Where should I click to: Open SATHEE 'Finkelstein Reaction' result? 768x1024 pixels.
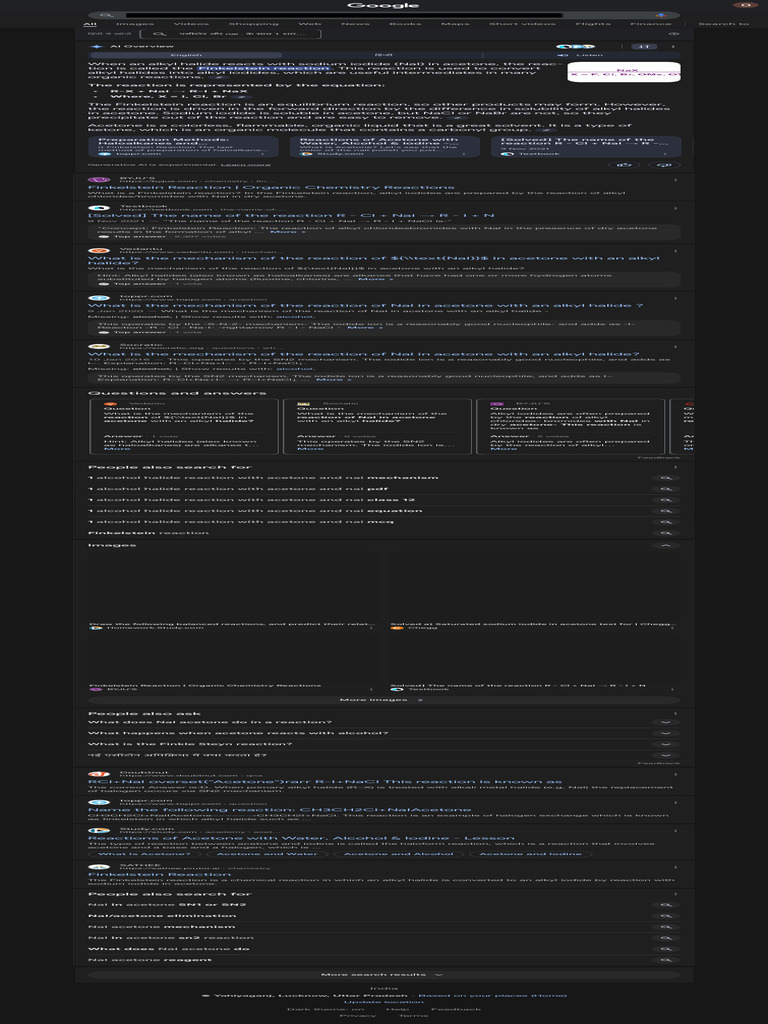pyautogui.click(x=159, y=874)
